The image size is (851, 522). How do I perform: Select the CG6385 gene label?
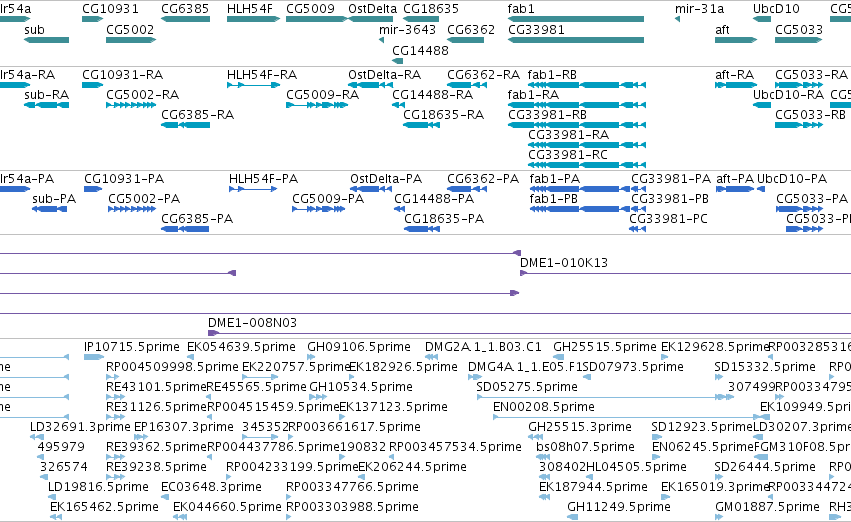[185, 9]
